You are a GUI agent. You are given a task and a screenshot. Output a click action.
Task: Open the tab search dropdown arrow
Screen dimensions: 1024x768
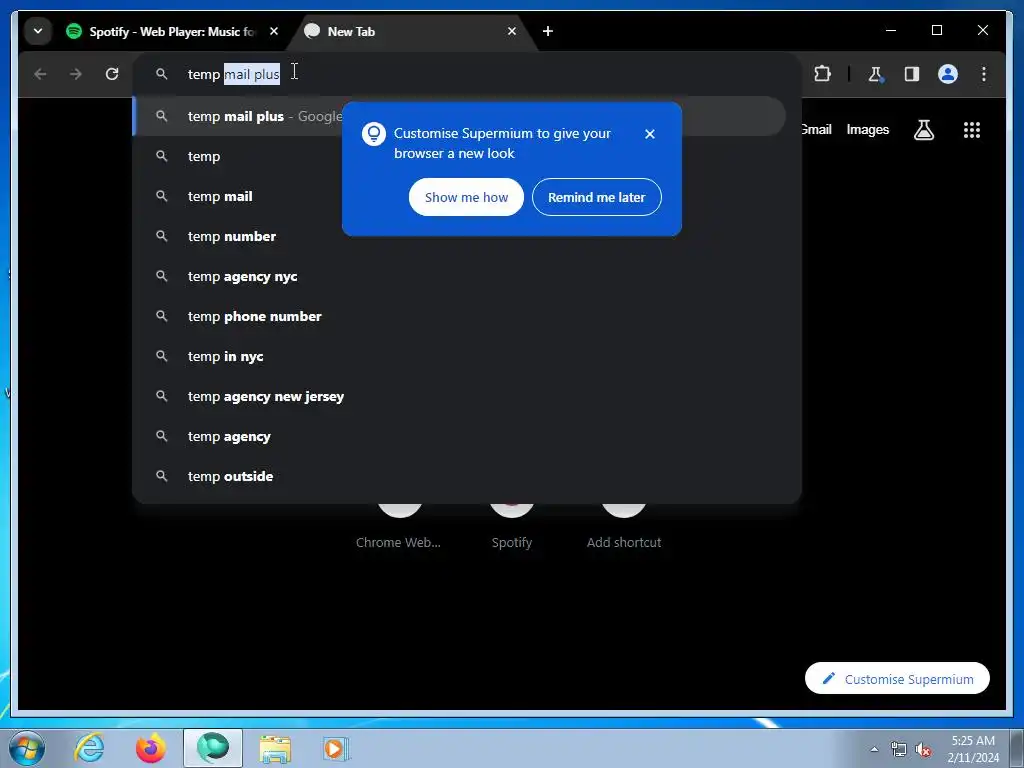38,31
